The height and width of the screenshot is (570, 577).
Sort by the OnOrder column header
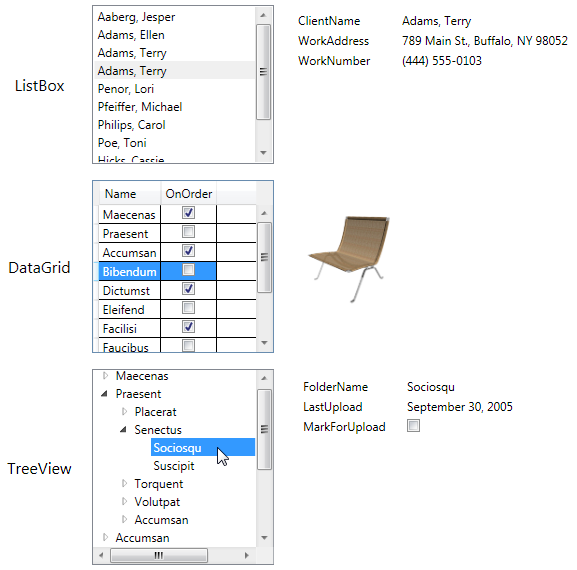pyautogui.click(x=188, y=194)
